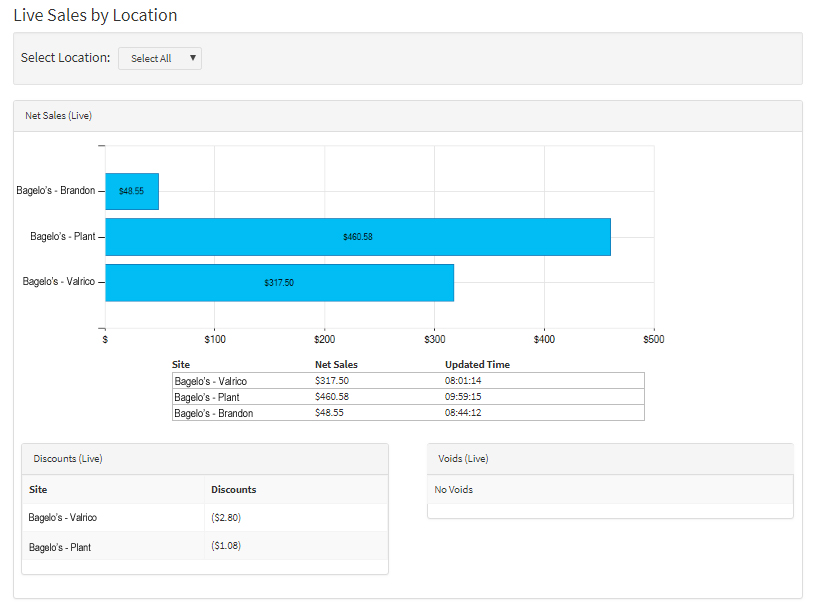814x610 pixels.
Task: Click the $48.55 net sales table cell
Action: pos(329,413)
